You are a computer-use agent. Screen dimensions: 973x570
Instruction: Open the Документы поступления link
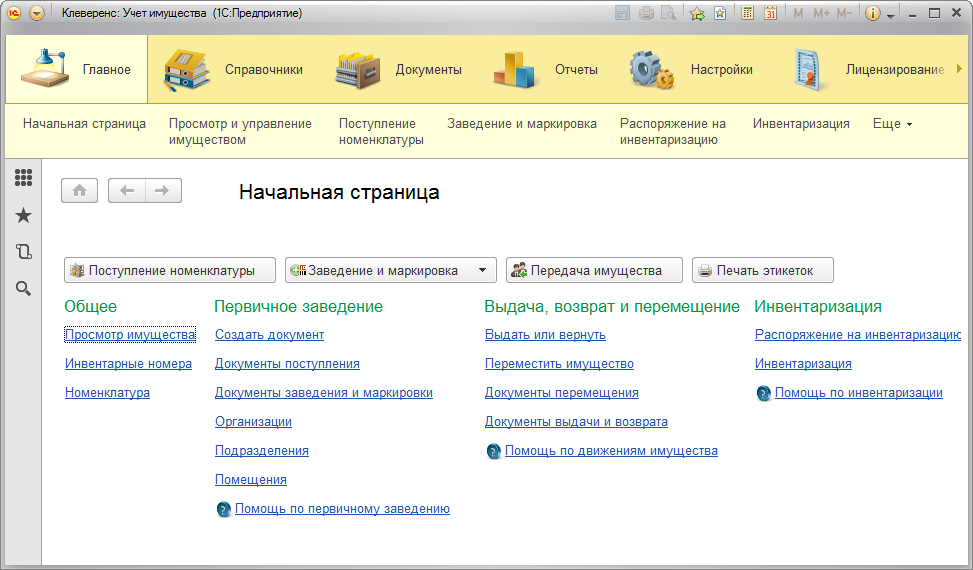pos(287,363)
